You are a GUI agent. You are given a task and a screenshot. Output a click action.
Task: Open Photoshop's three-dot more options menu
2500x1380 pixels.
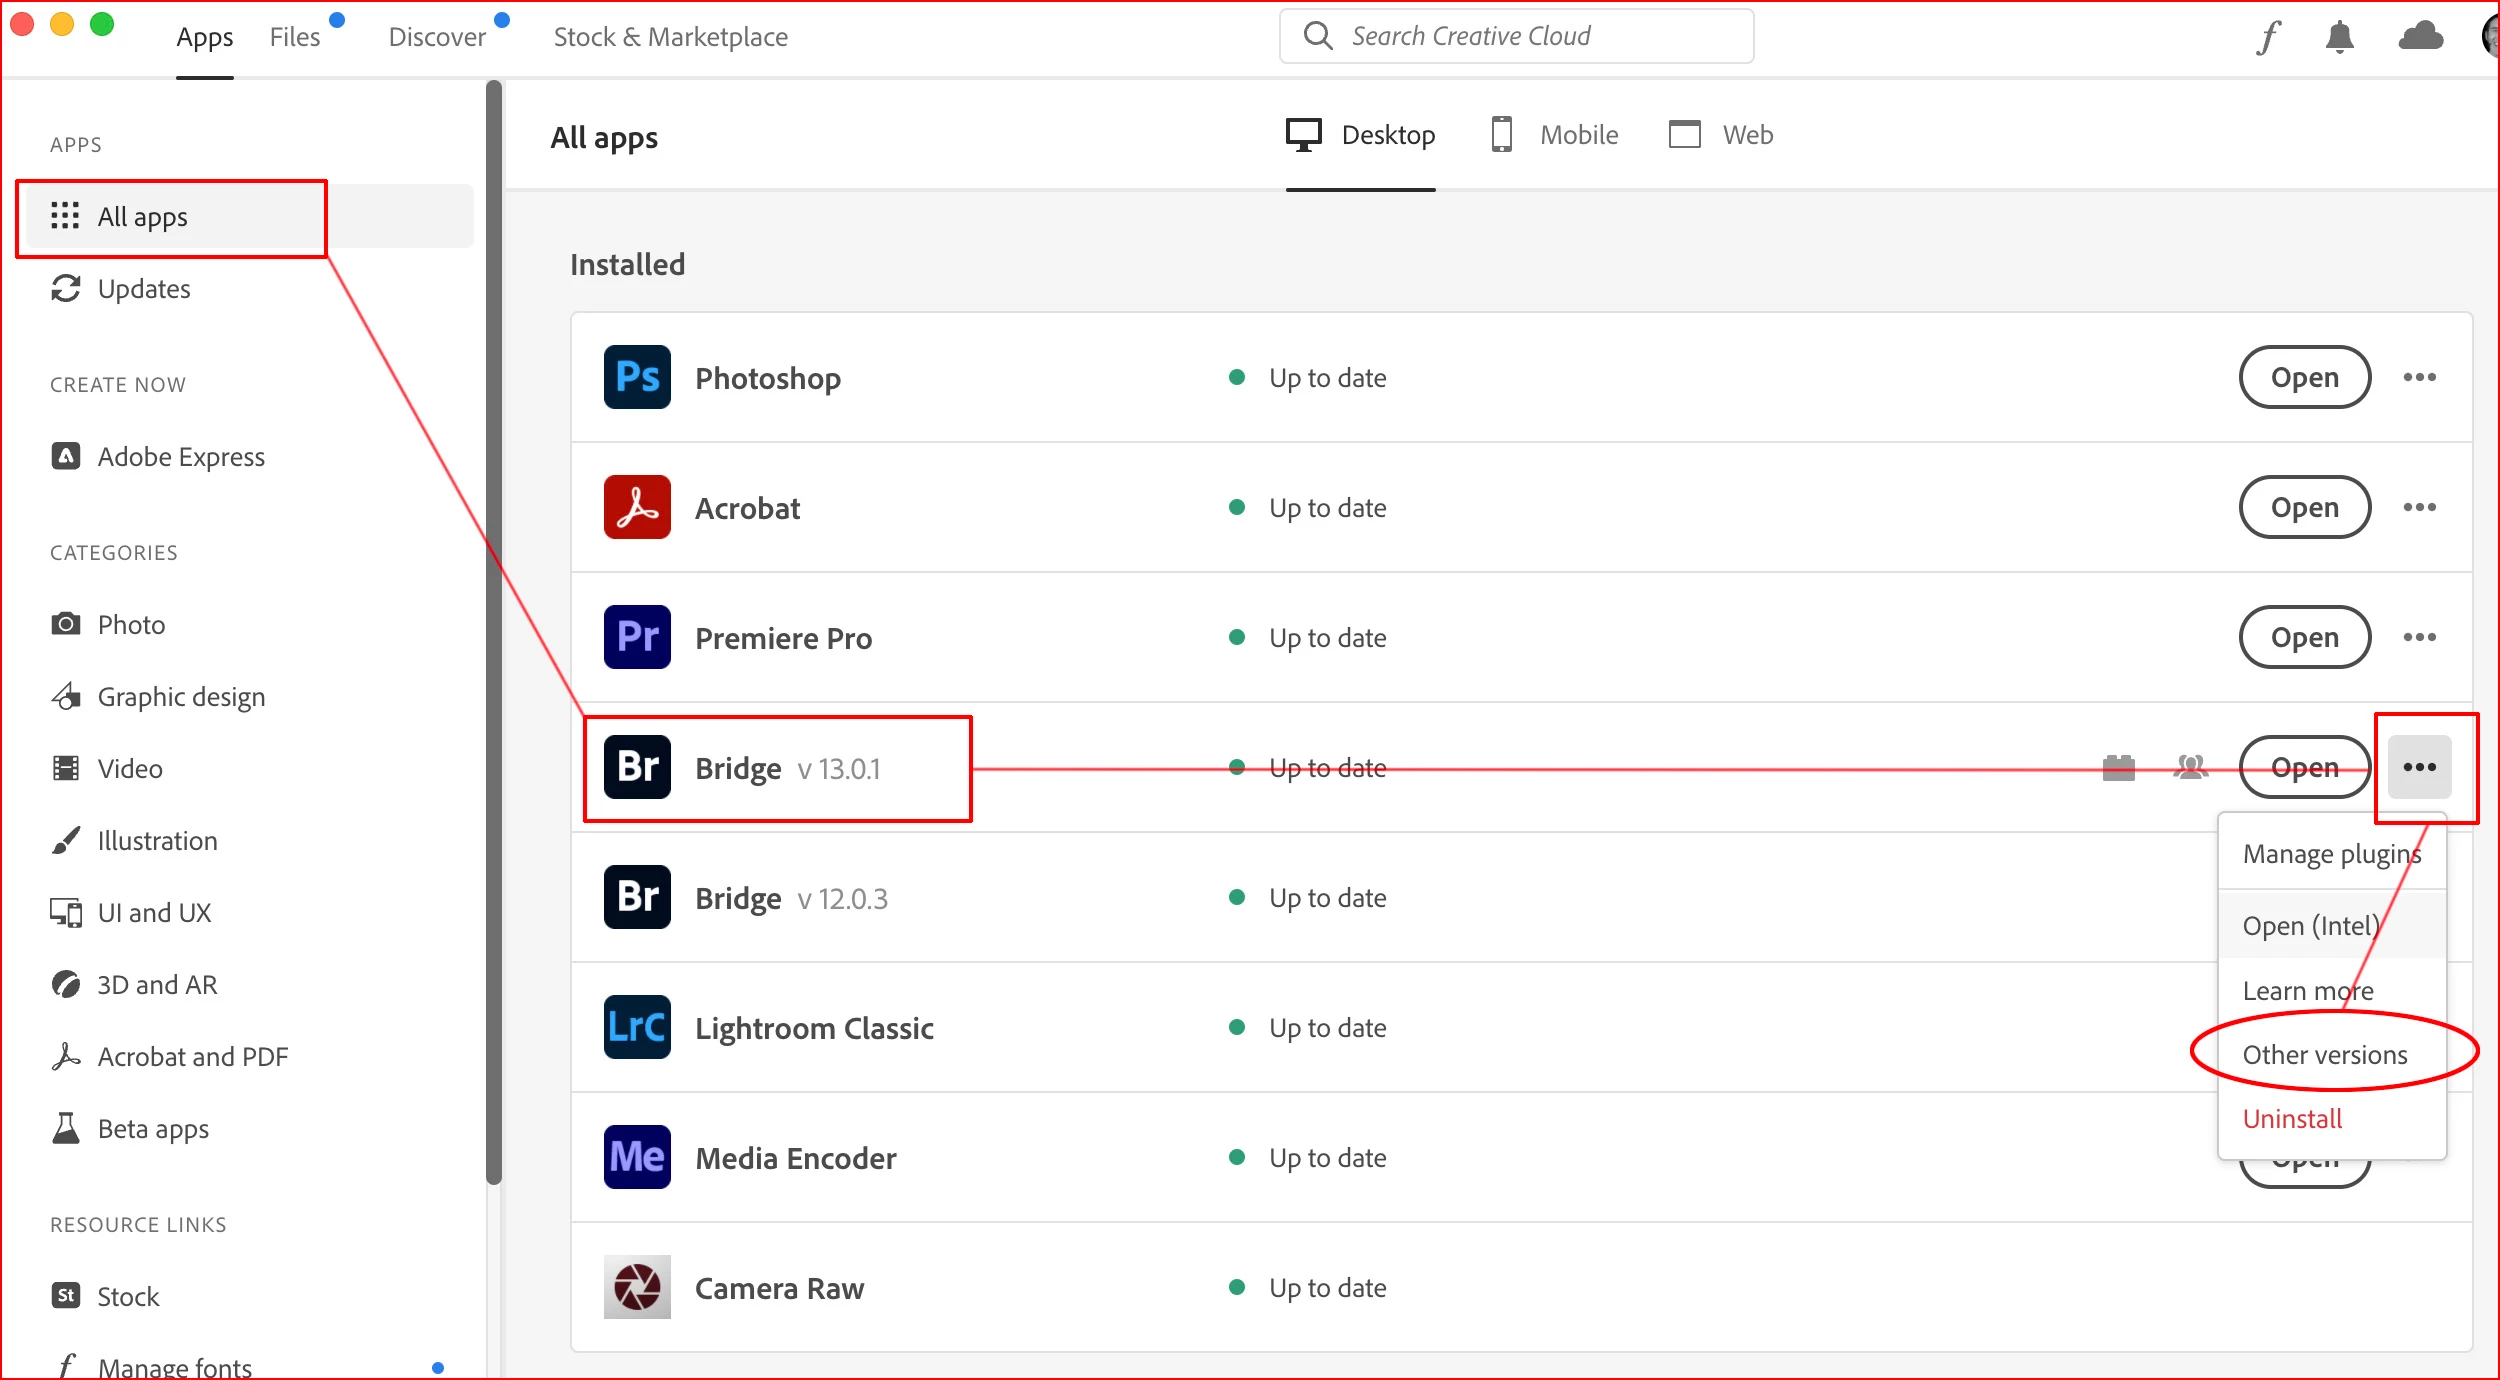tap(2419, 377)
